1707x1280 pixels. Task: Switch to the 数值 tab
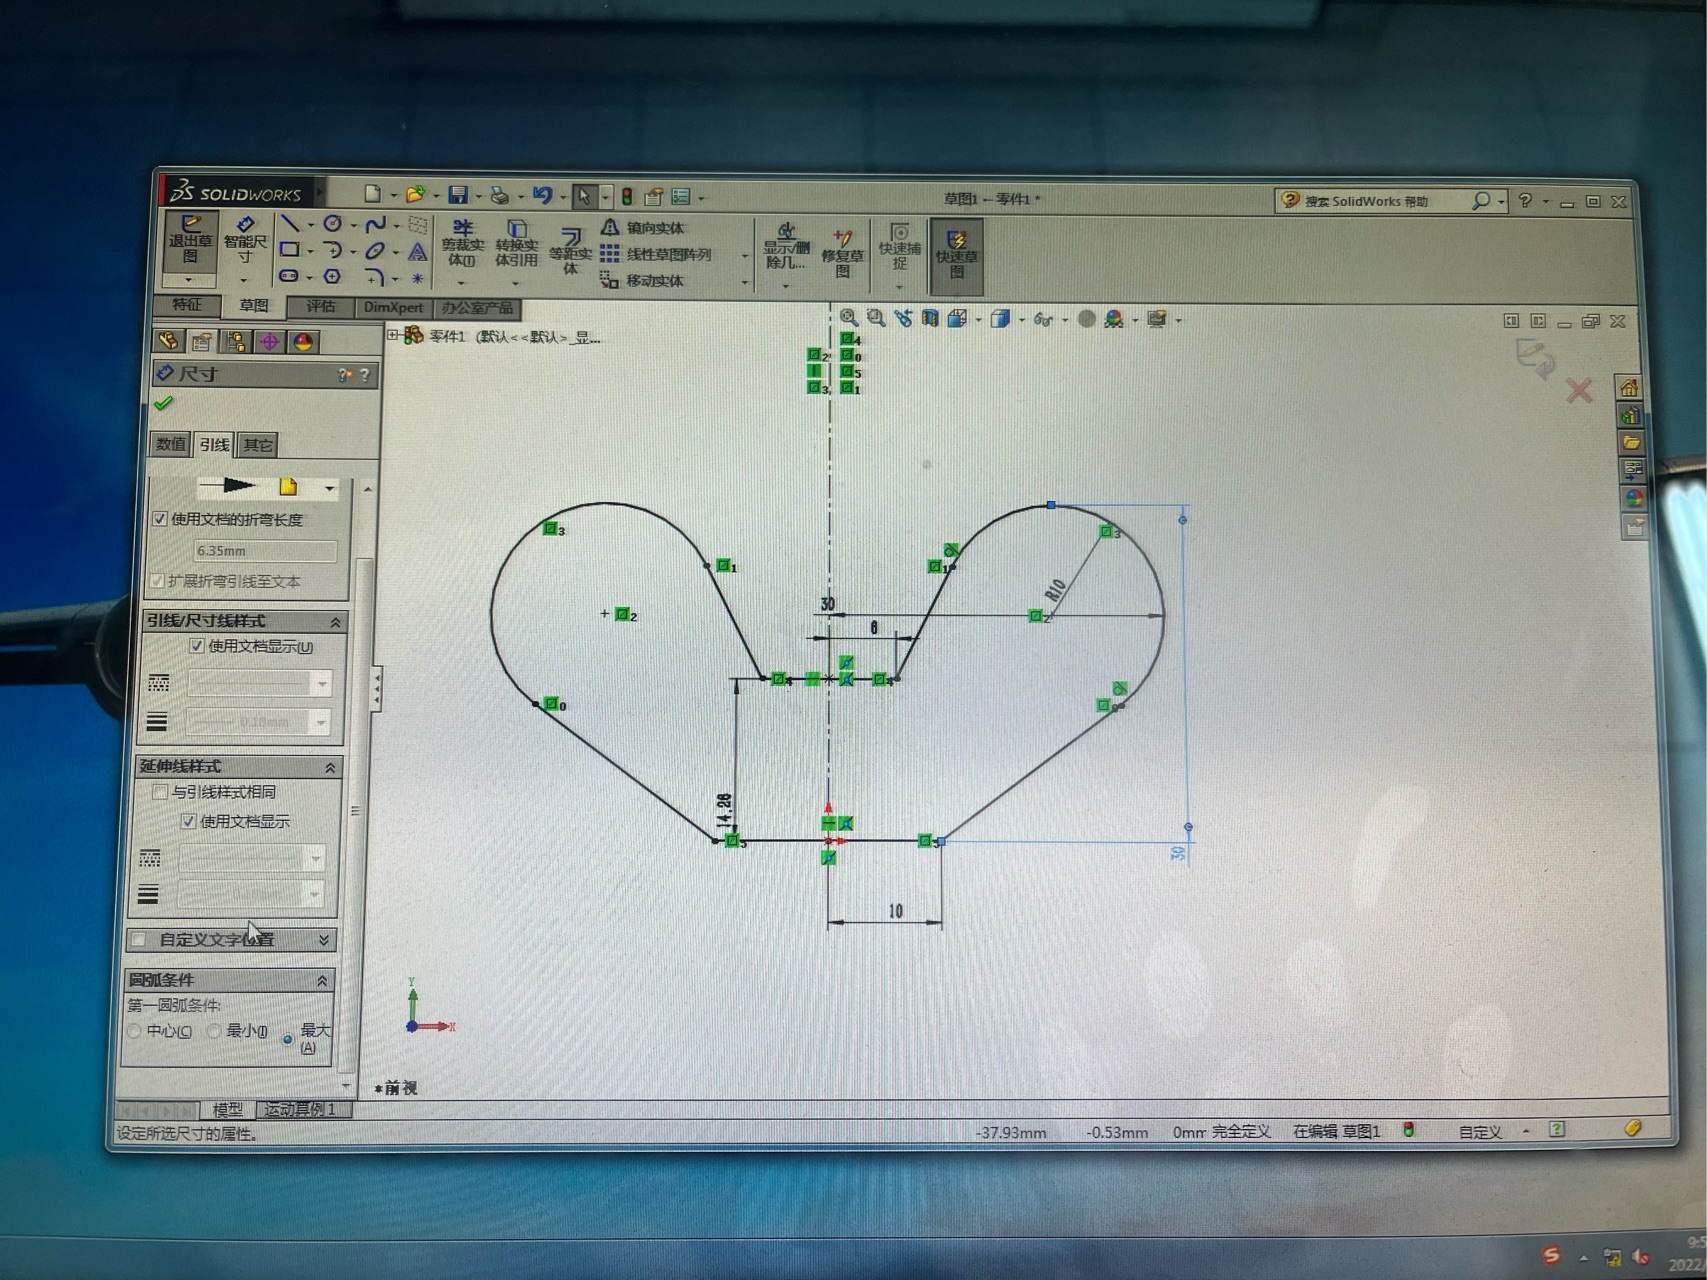tap(170, 444)
